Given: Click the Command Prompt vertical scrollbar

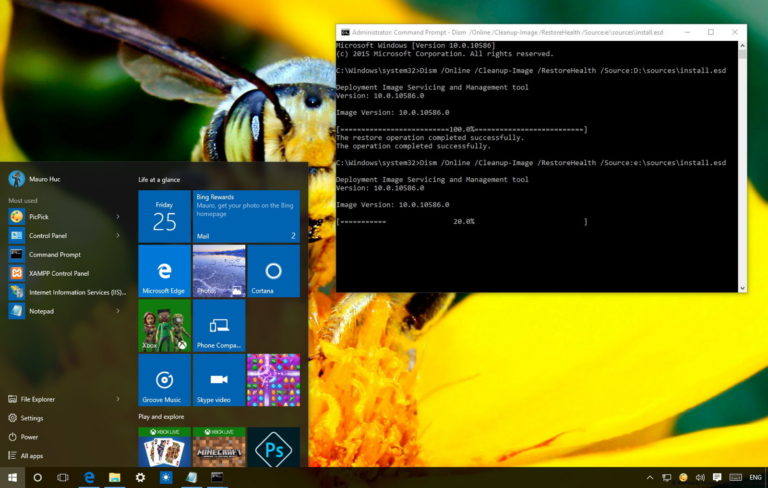Looking at the screenshot, I should click(741, 165).
